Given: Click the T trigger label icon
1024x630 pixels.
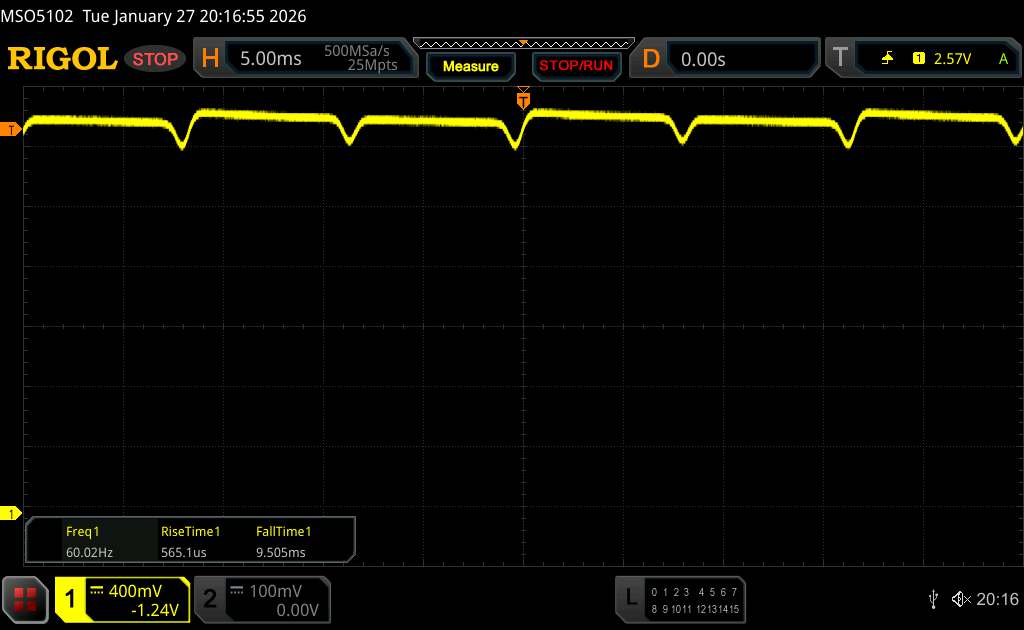Looking at the screenshot, I should click(x=838, y=59).
